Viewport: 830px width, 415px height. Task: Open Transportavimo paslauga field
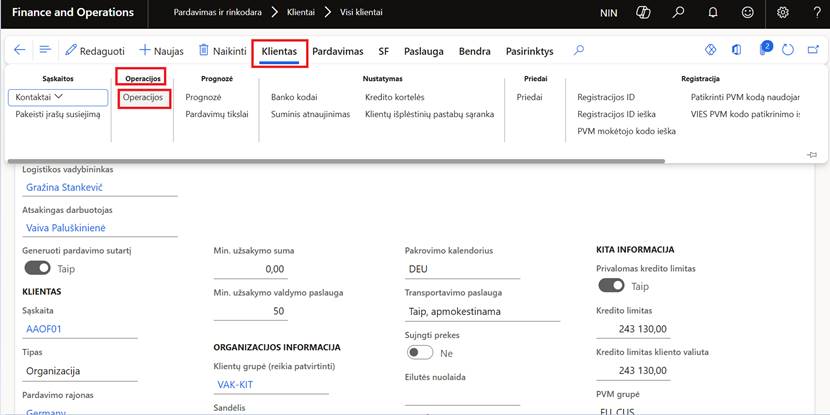point(482,312)
